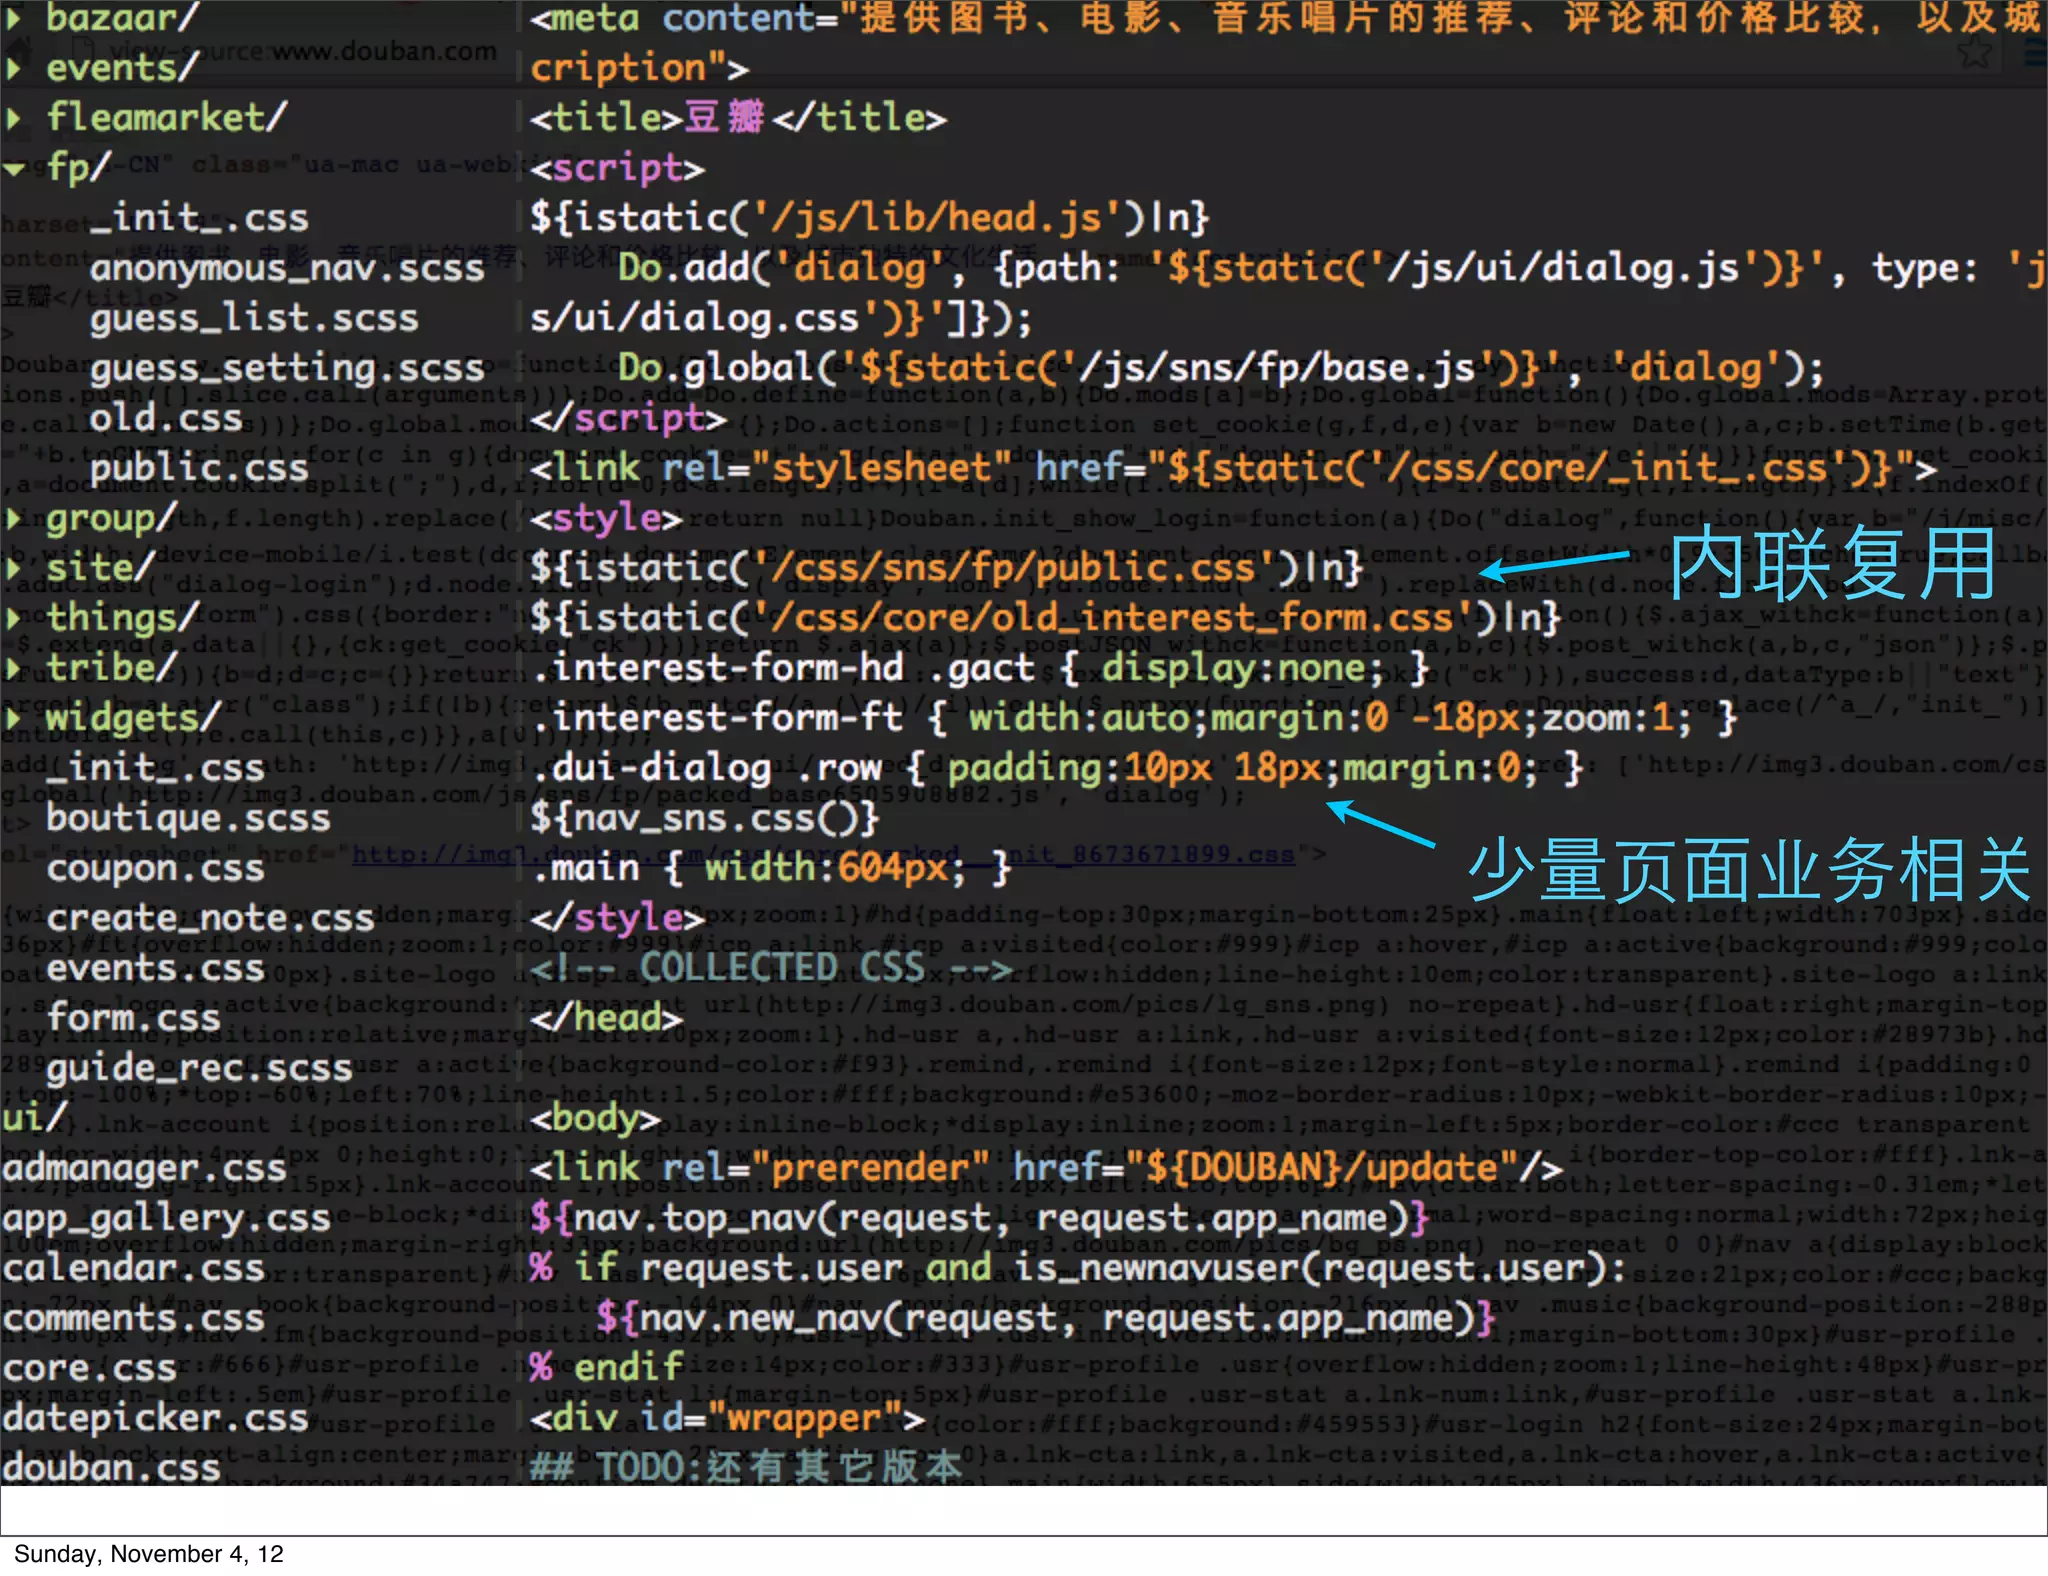Click the ui/ folder entry
2048x1576 pixels.
(x=34, y=1118)
